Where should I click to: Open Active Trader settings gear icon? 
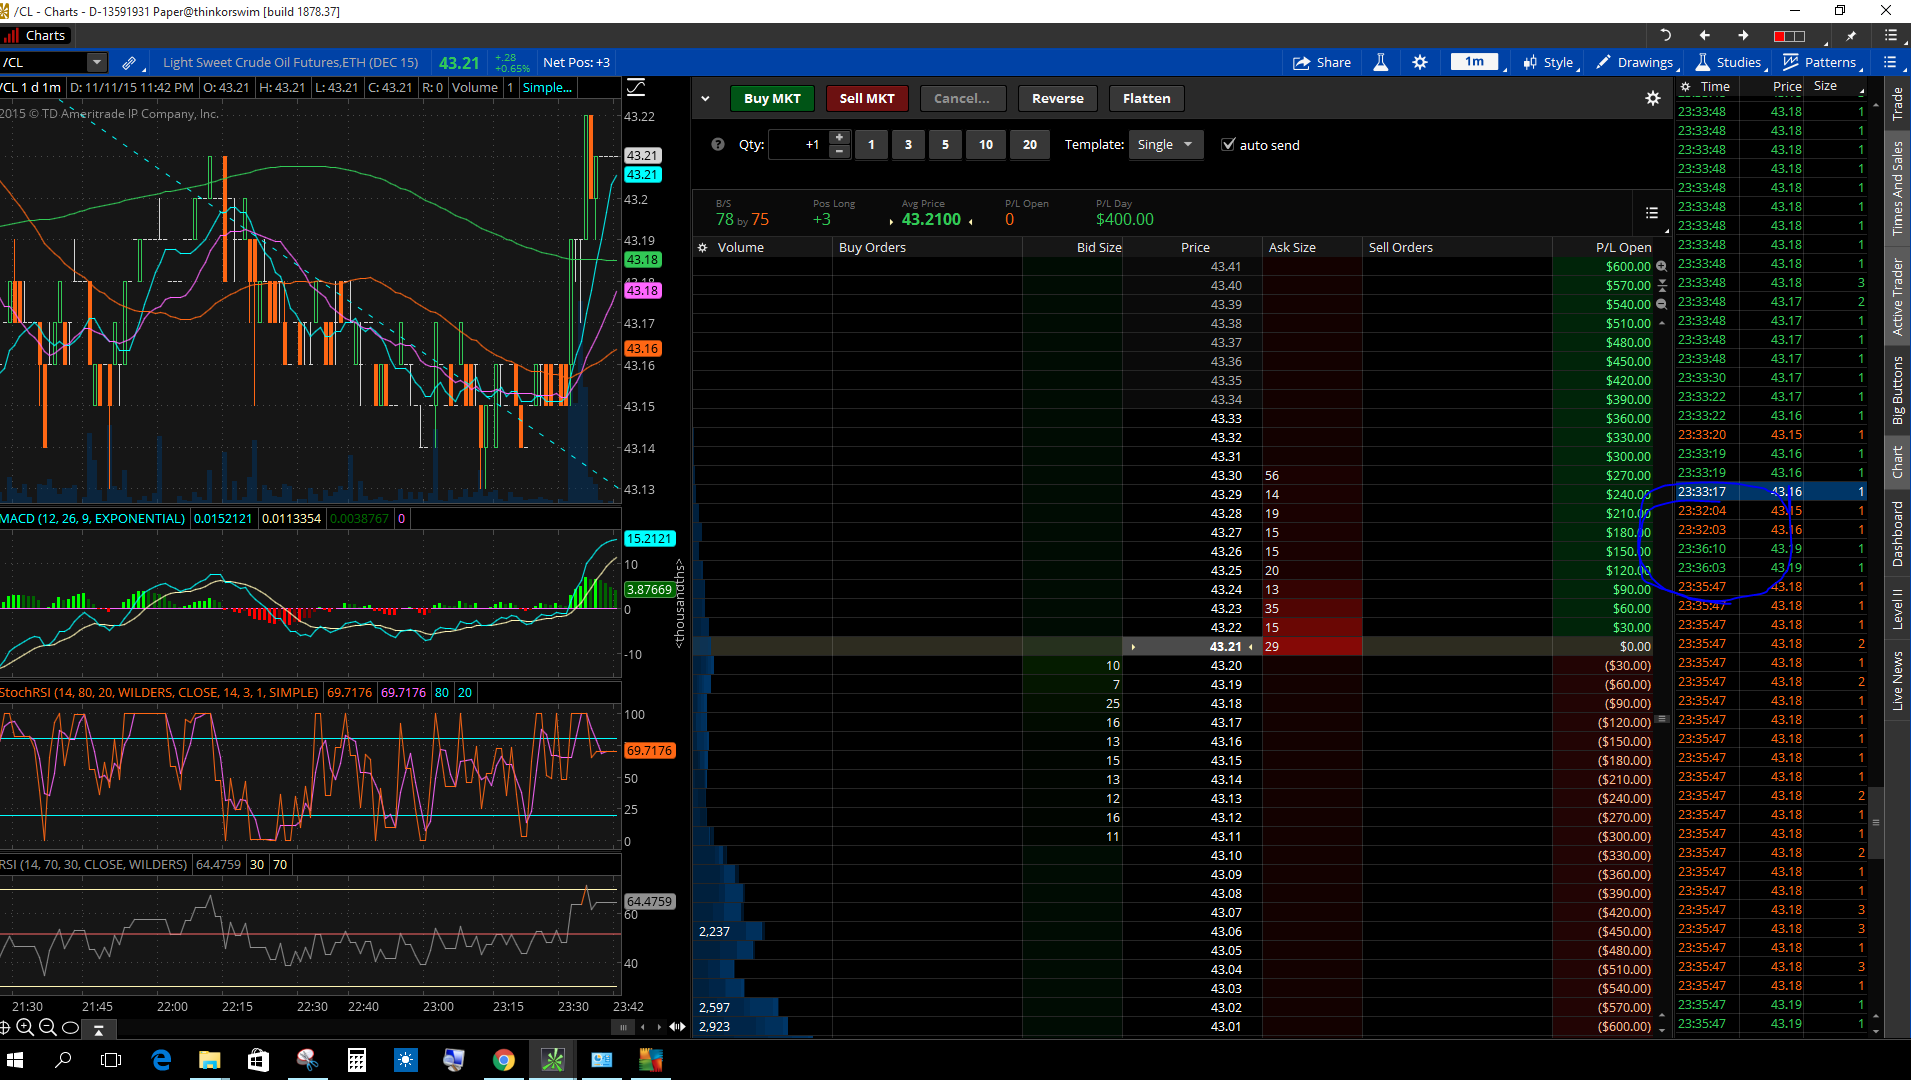tap(1653, 98)
